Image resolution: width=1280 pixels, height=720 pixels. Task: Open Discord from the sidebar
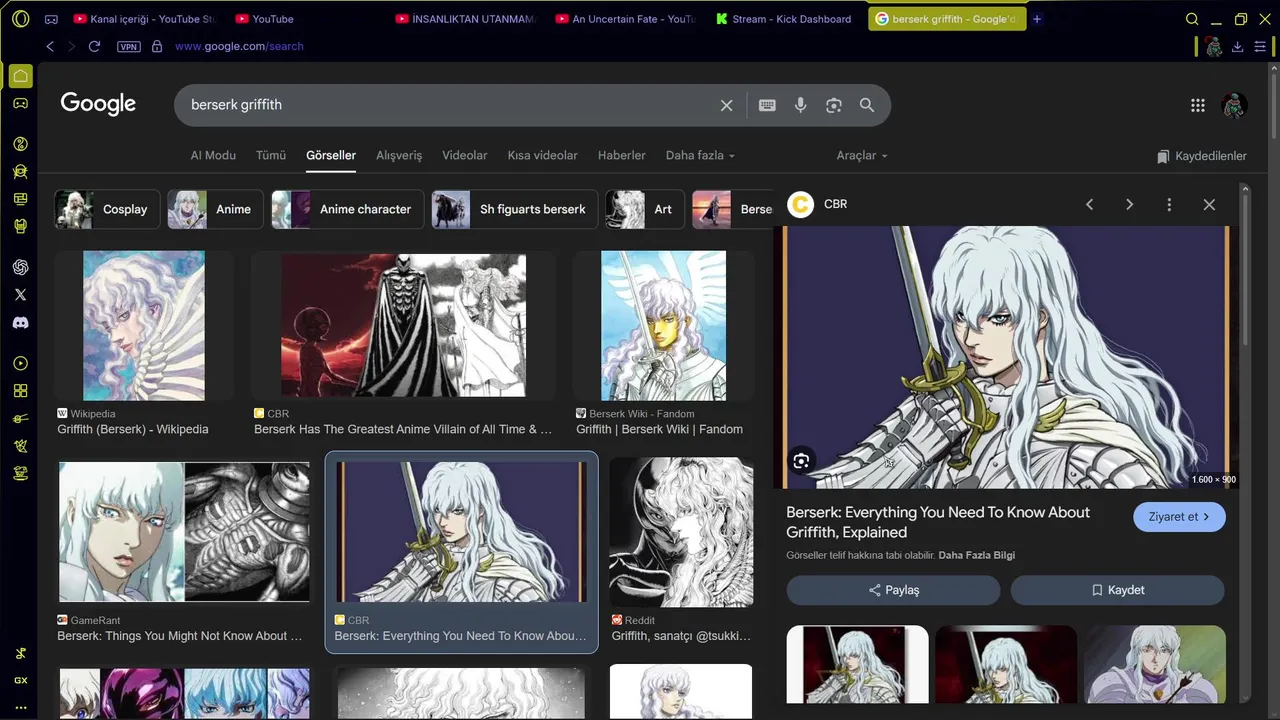[20, 323]
